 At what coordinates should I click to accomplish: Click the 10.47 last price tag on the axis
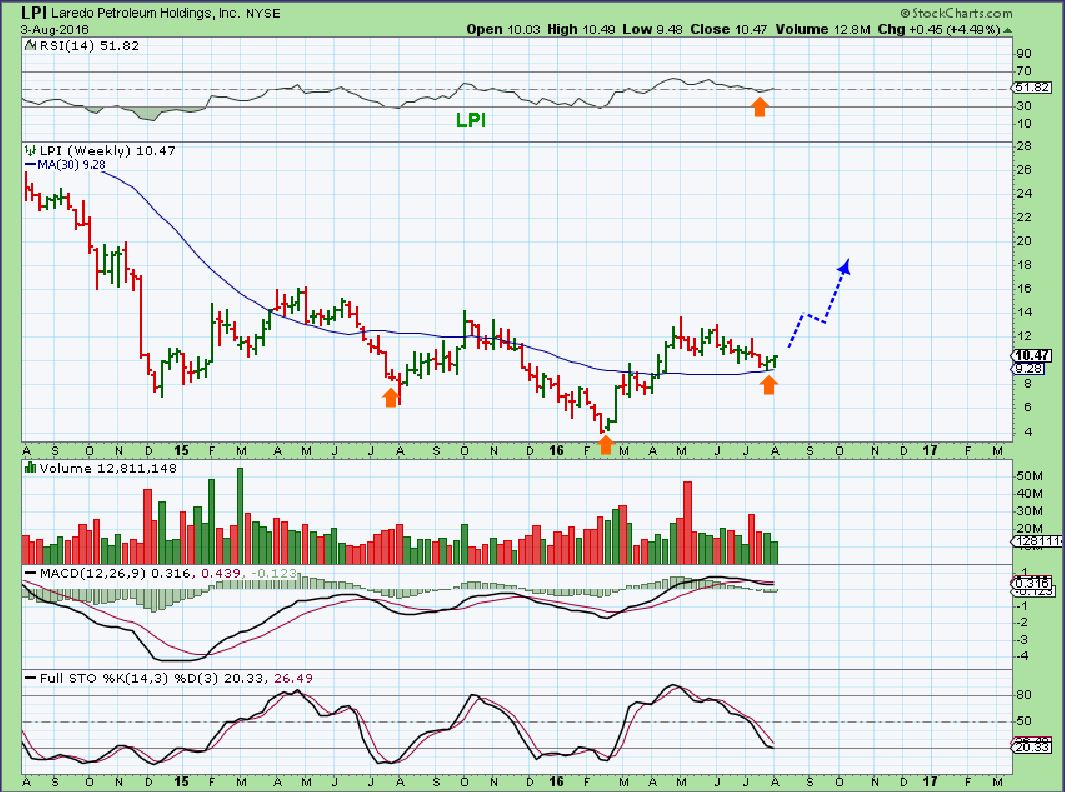click(x=1032, y=355)
